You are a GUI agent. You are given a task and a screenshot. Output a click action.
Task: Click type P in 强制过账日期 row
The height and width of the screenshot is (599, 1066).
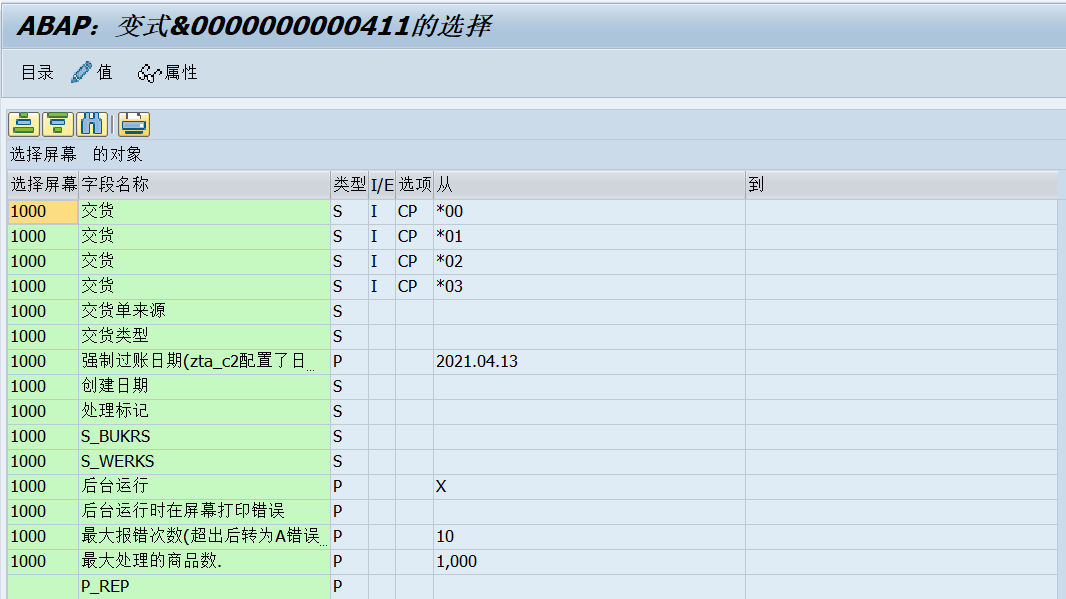338,362
